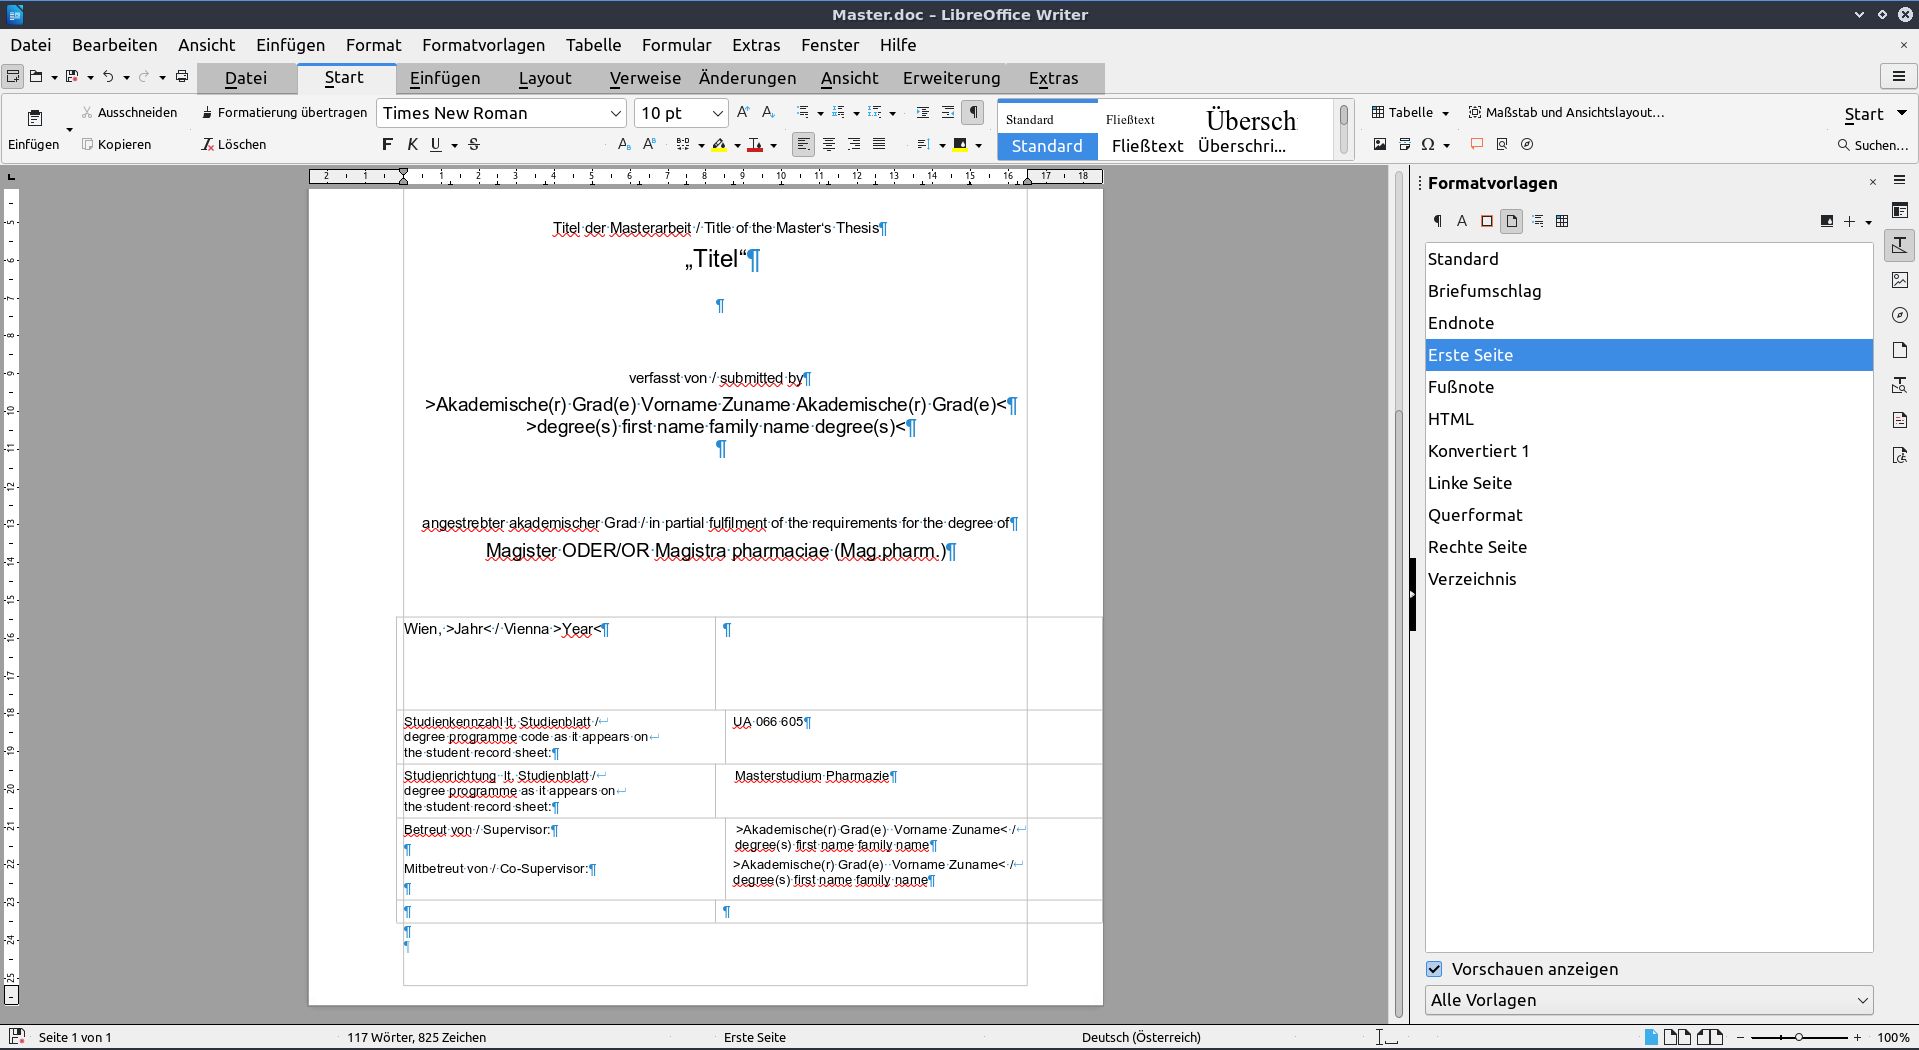
Task: Open line spacing dropdown arrow
Action: [x=942, y=146]
